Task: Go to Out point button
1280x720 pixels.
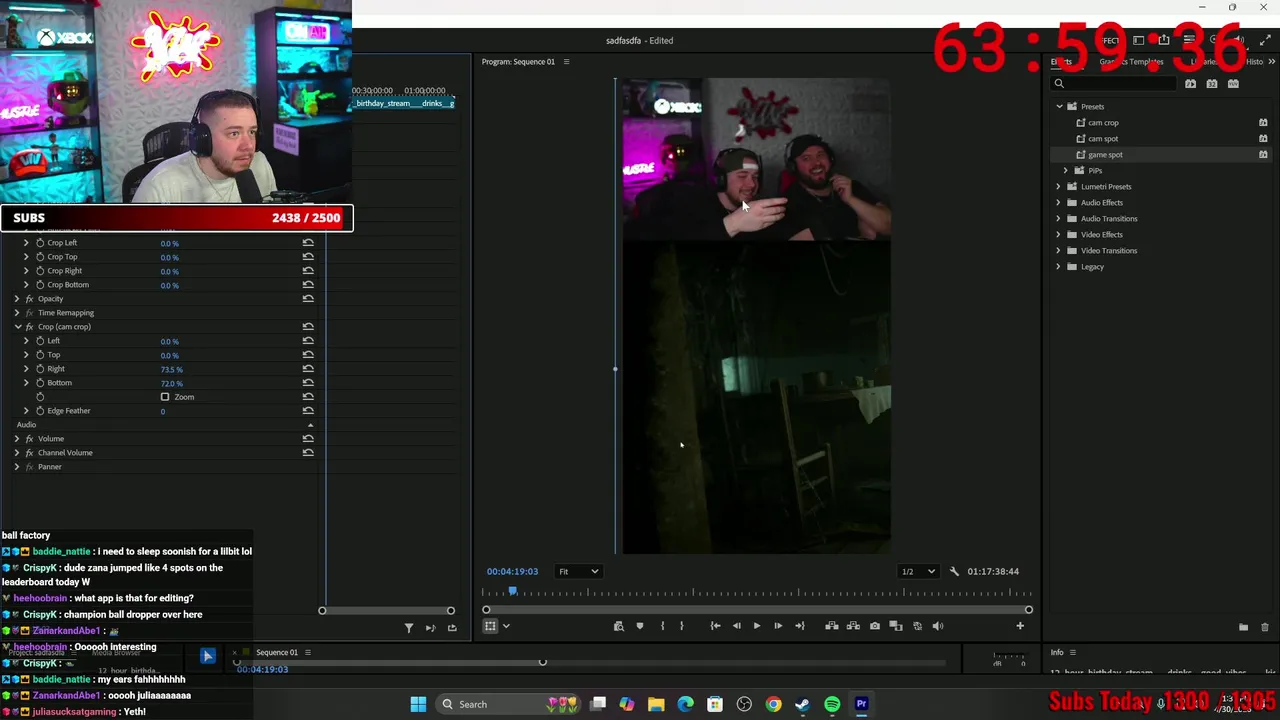Action: click(x=799, y=626)
